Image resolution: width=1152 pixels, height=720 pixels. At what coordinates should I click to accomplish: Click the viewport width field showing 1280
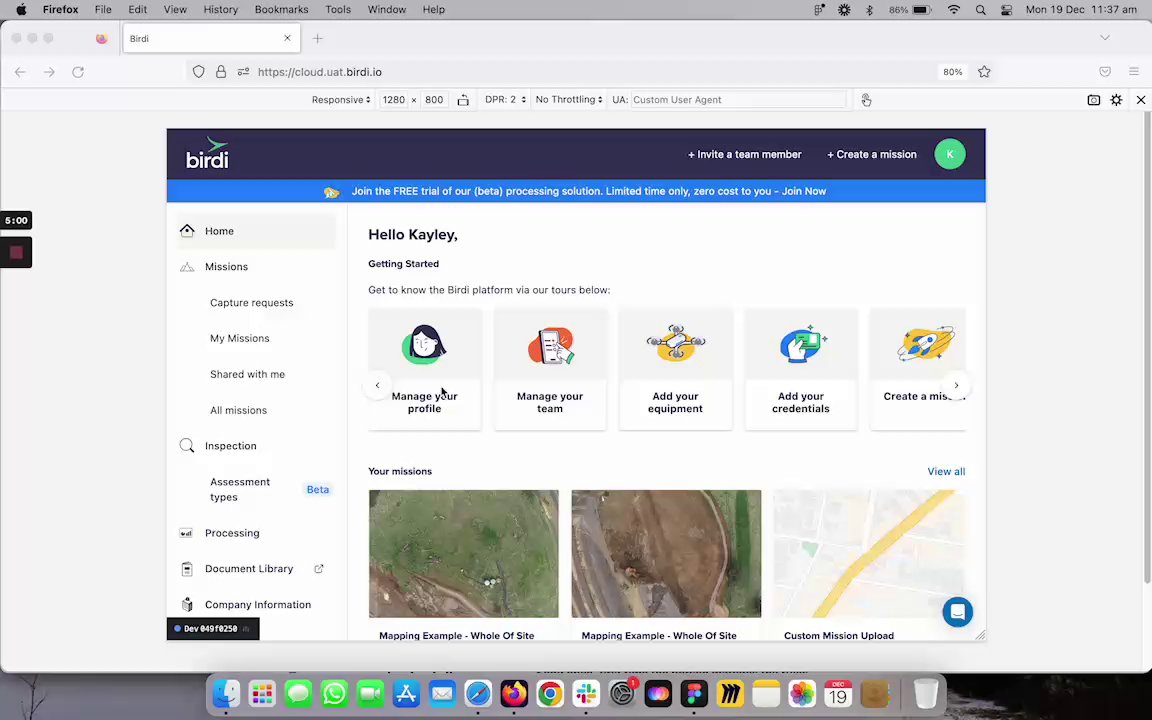[393, 100]
